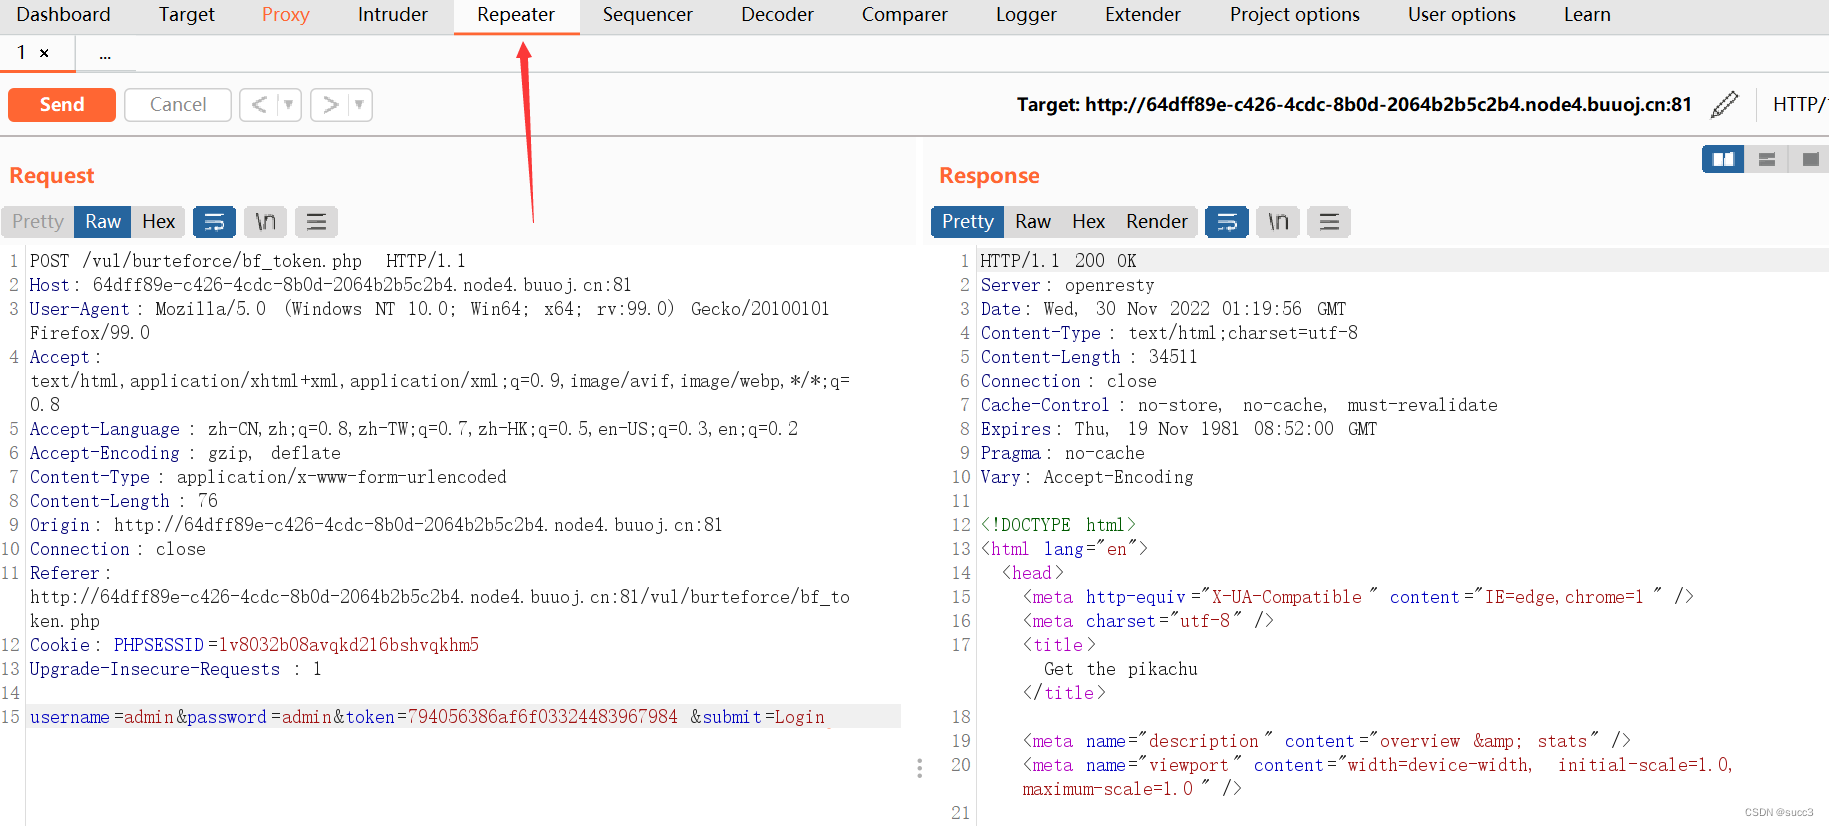Toggle word wrap in Response panel
This screenshot has height=826, width=1829.
coord(1227,221)
